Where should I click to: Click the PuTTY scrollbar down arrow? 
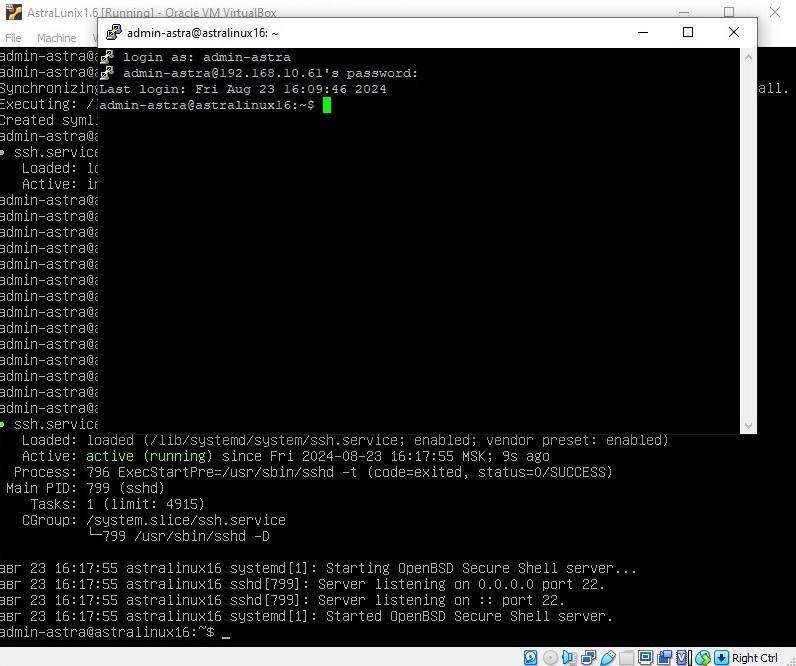tap(748, 425)
